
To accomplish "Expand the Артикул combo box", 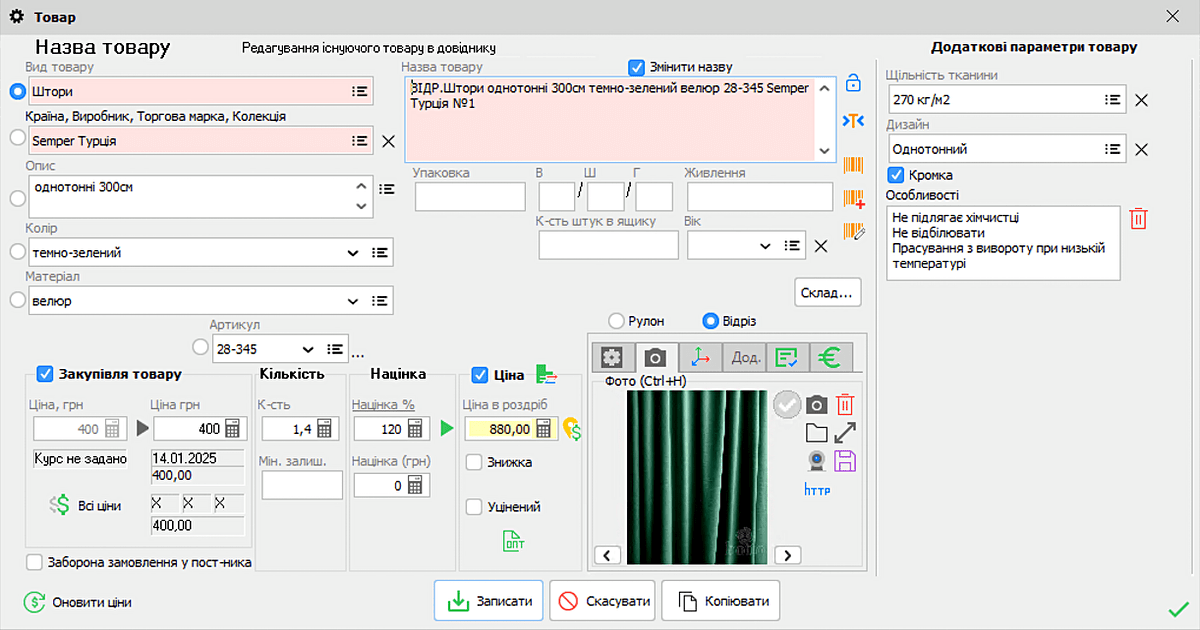I will point(308,349).
